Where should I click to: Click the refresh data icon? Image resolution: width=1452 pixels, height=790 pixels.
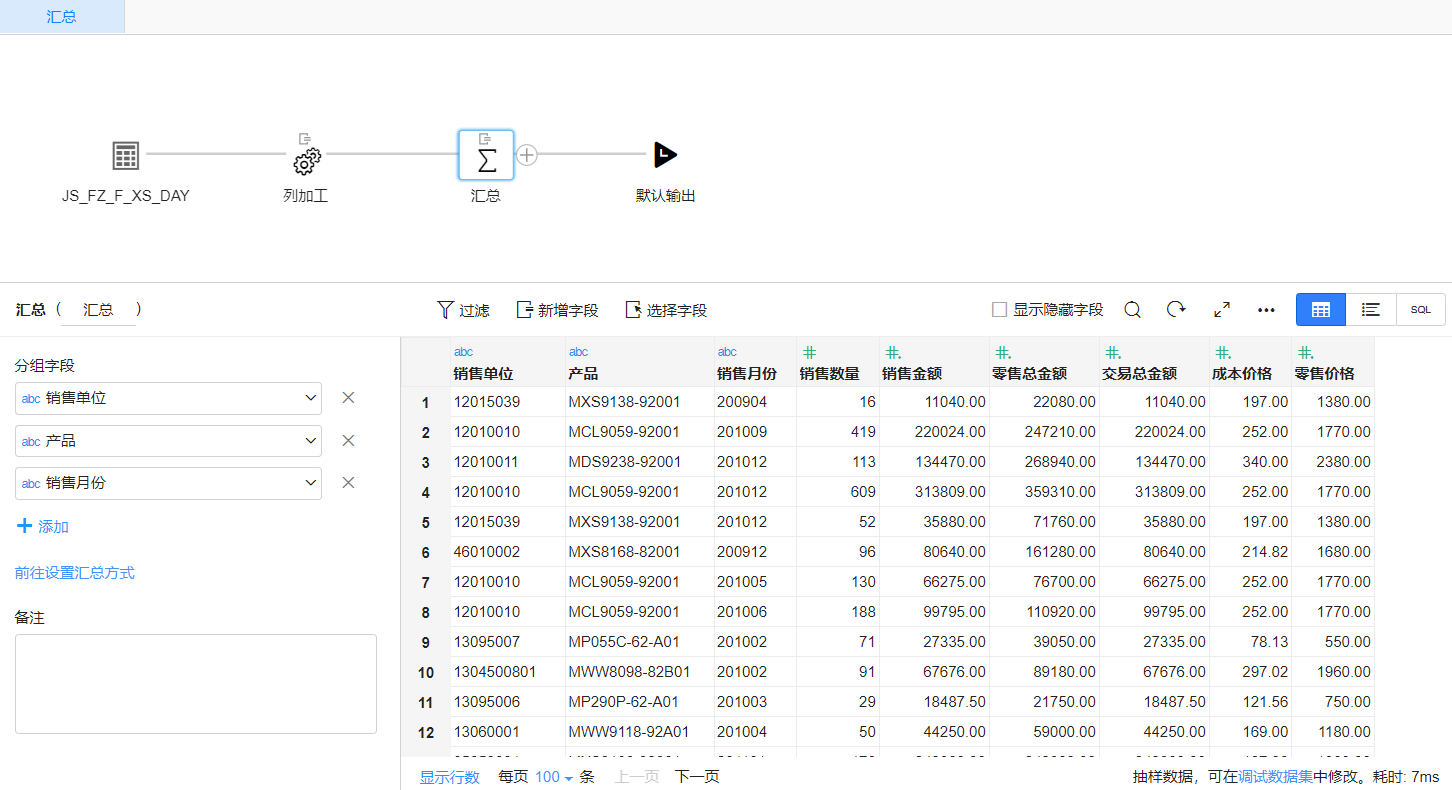point(1176,310)
